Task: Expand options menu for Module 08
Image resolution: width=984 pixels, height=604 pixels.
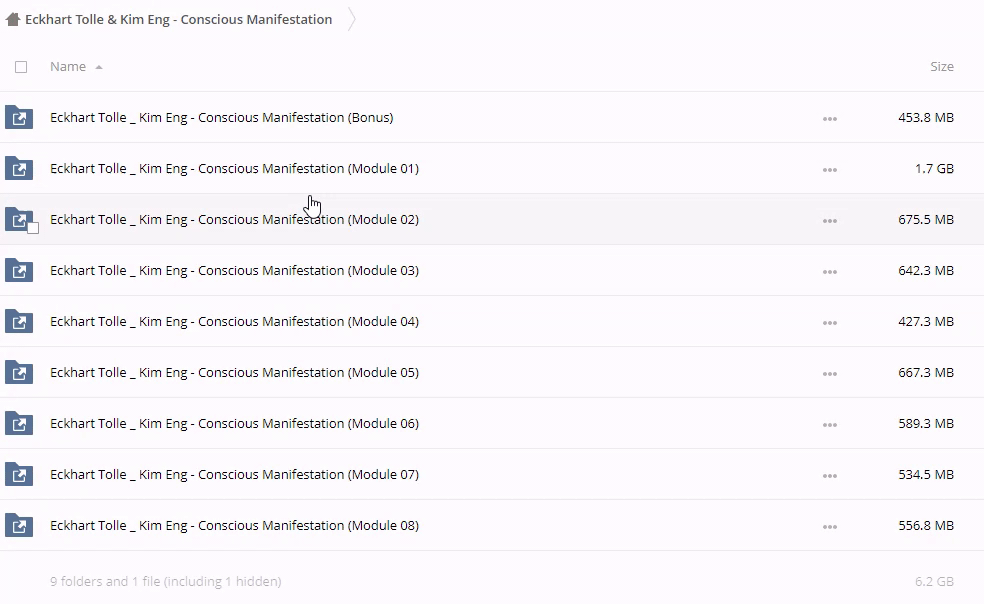Action: coord(829,526)
